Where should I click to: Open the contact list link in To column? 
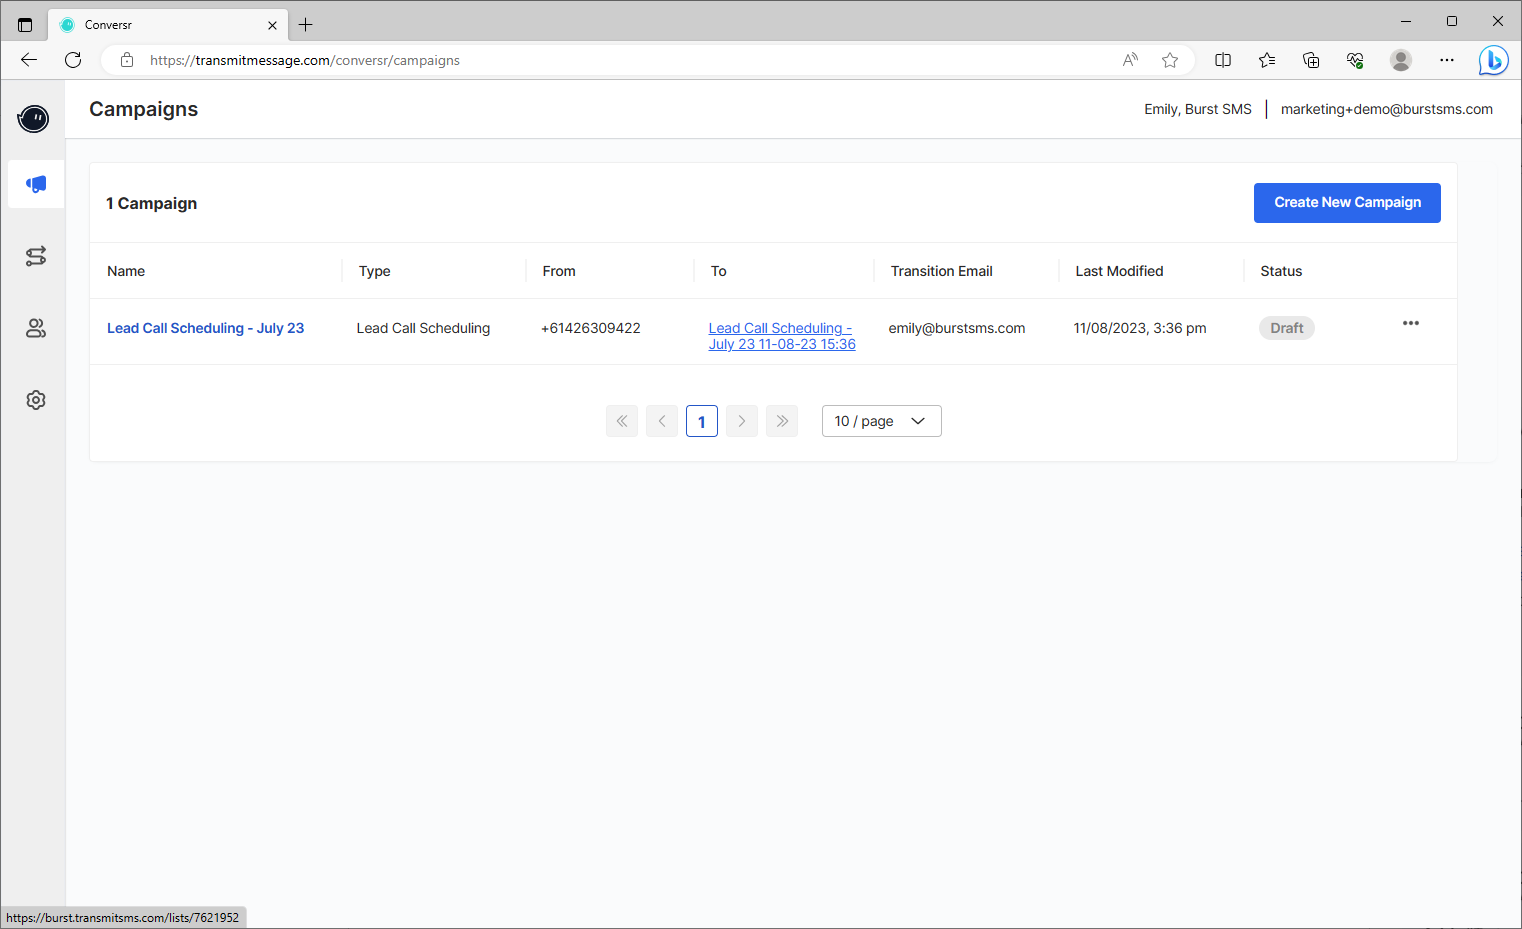(x=782, y=336)
